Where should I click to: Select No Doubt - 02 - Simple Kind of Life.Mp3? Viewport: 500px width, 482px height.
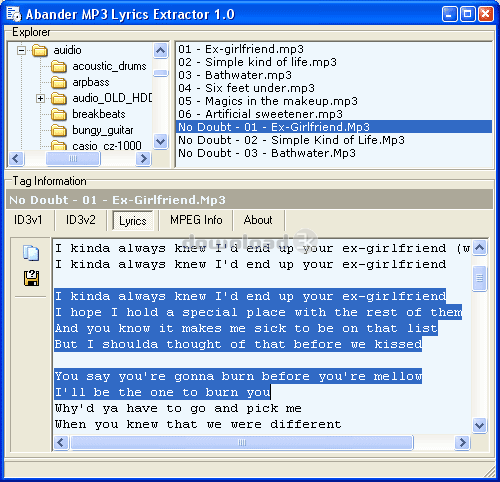point(291,140)
